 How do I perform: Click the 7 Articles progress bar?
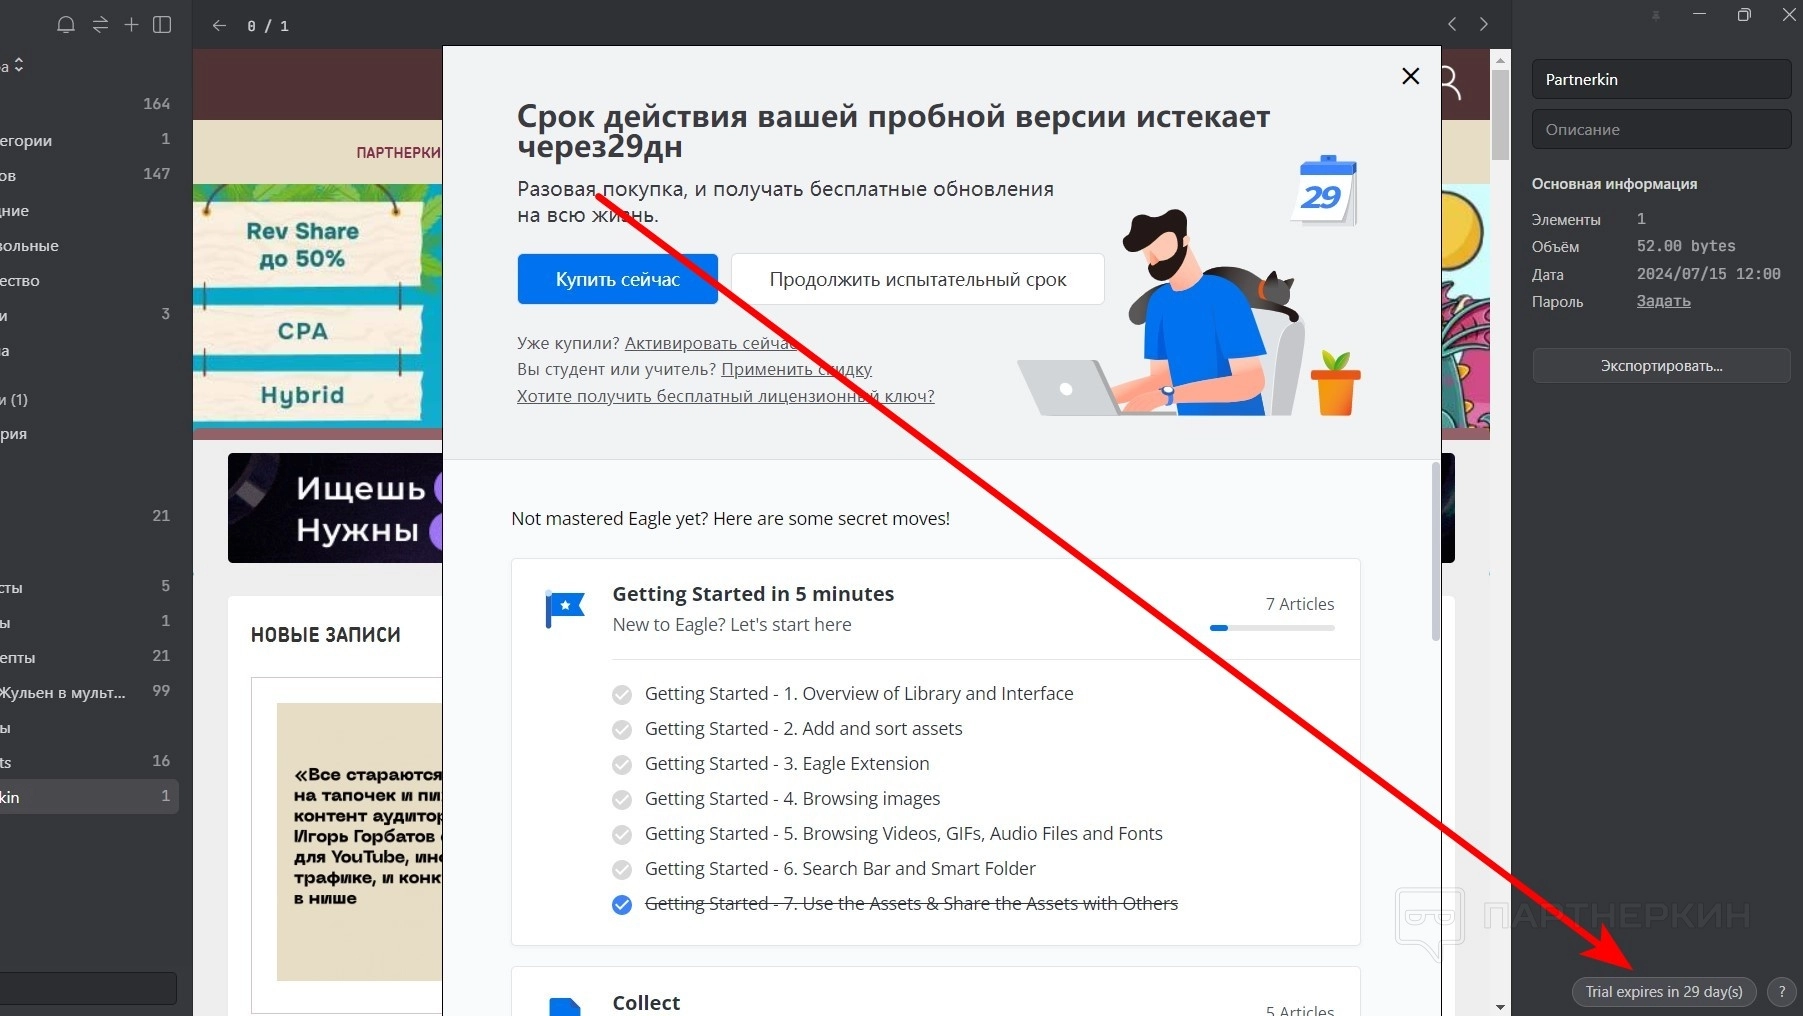[x=1272, y=628]
